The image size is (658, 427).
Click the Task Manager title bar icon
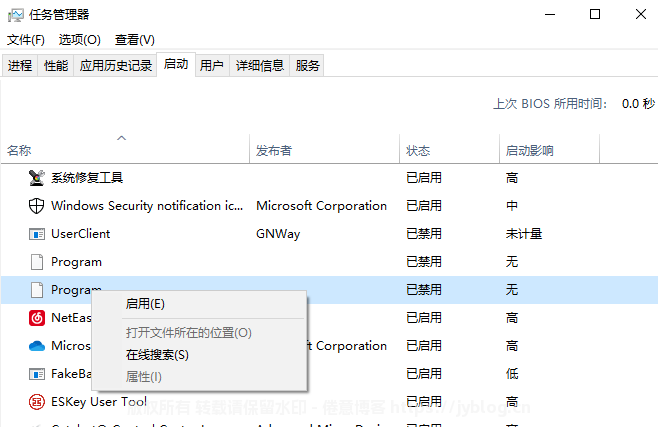(16, 15)
